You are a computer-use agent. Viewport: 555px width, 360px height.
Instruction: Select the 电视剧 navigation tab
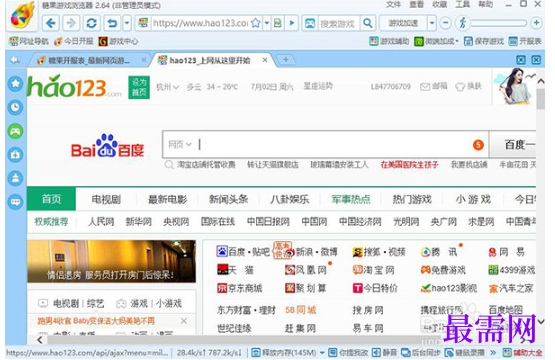tap(106, 199)
